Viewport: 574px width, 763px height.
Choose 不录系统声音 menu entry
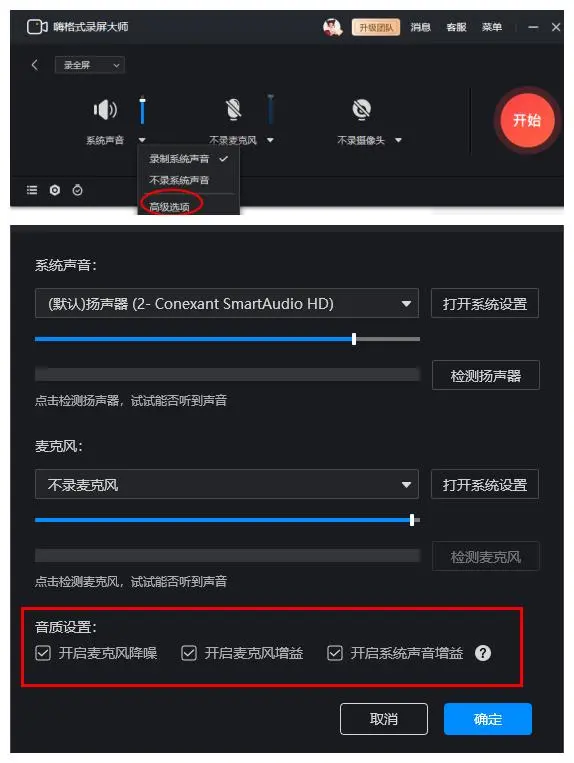[x=179, y=180]
